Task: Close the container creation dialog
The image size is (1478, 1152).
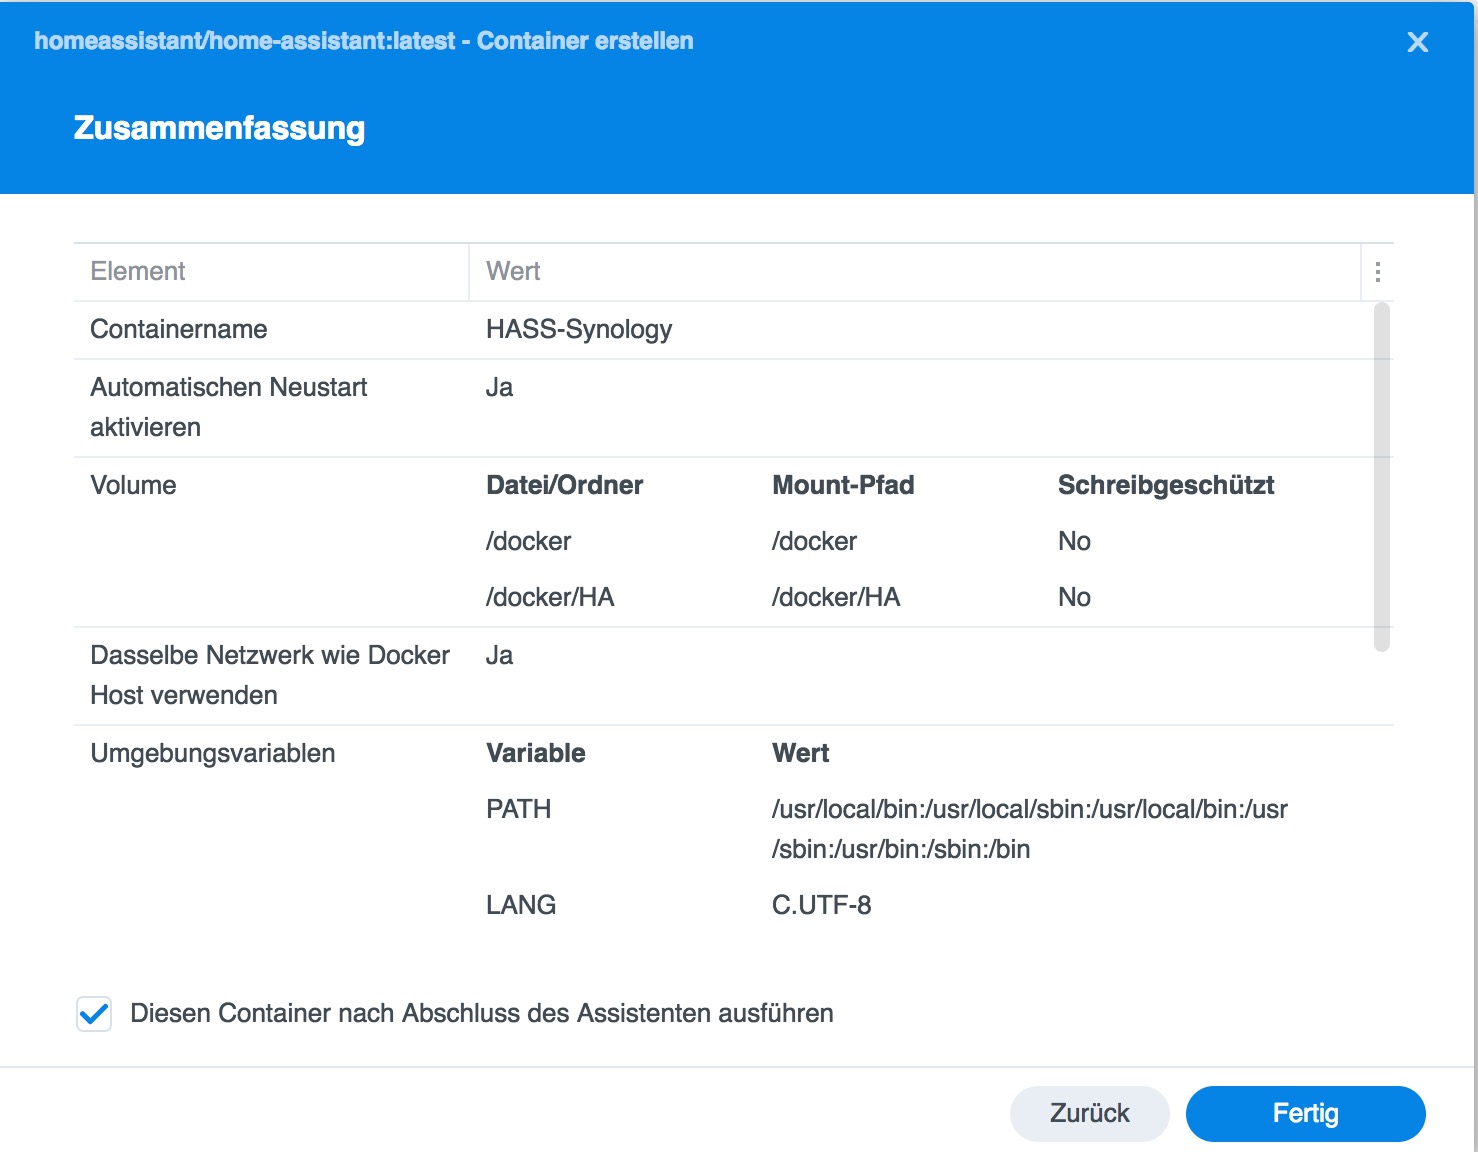Action: 1417,42
